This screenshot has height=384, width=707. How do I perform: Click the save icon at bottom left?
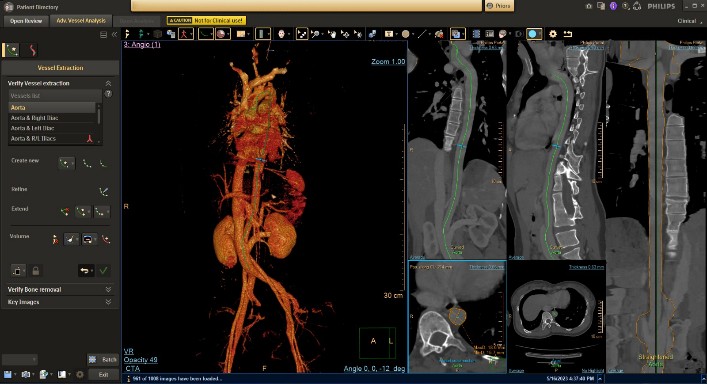coord(7,375)
